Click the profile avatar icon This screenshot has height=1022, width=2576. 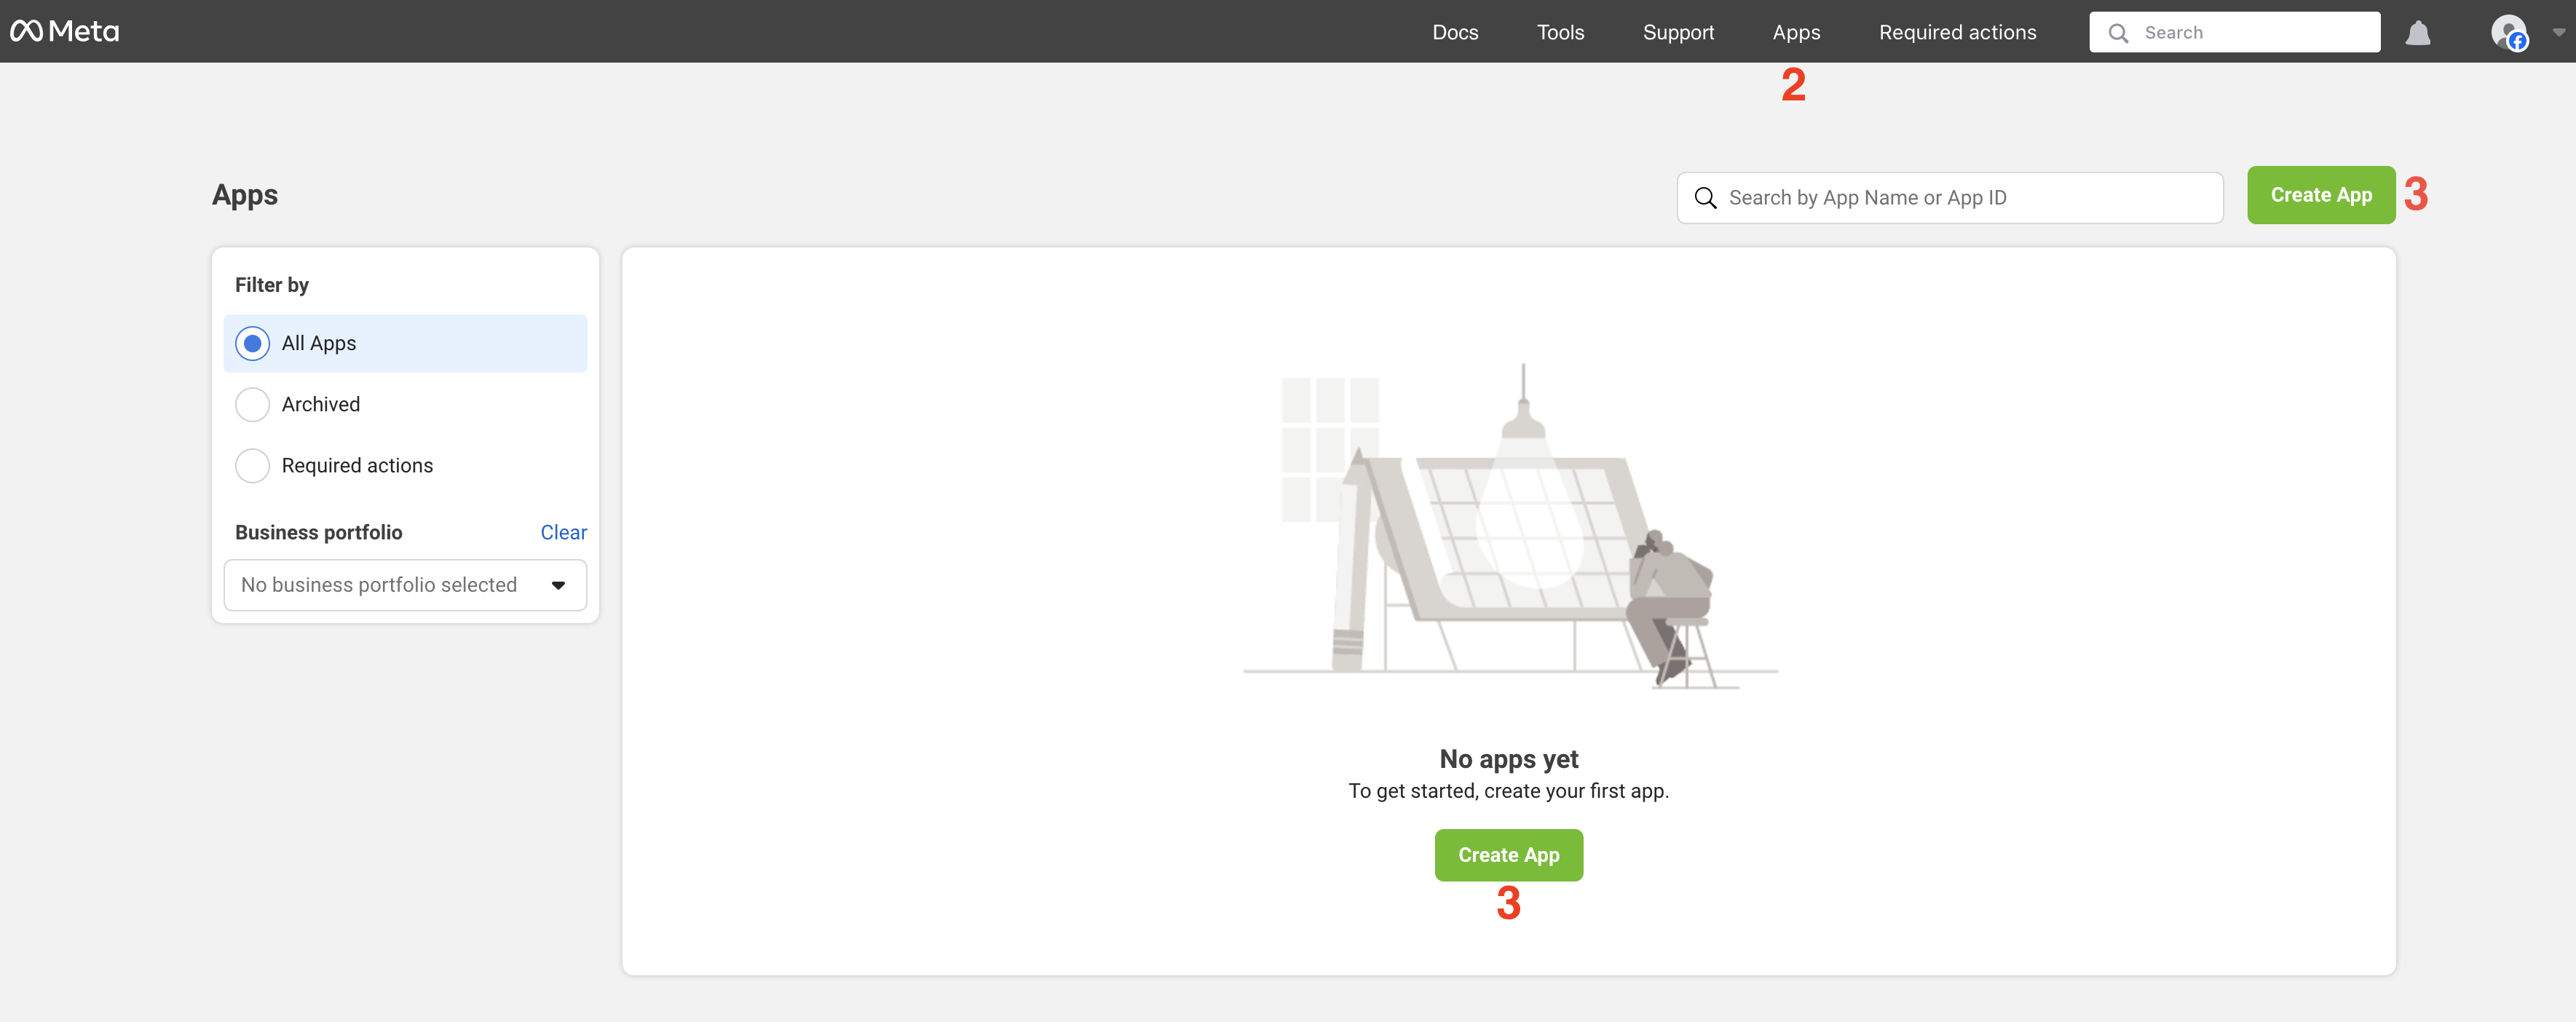pos(2508,32)
